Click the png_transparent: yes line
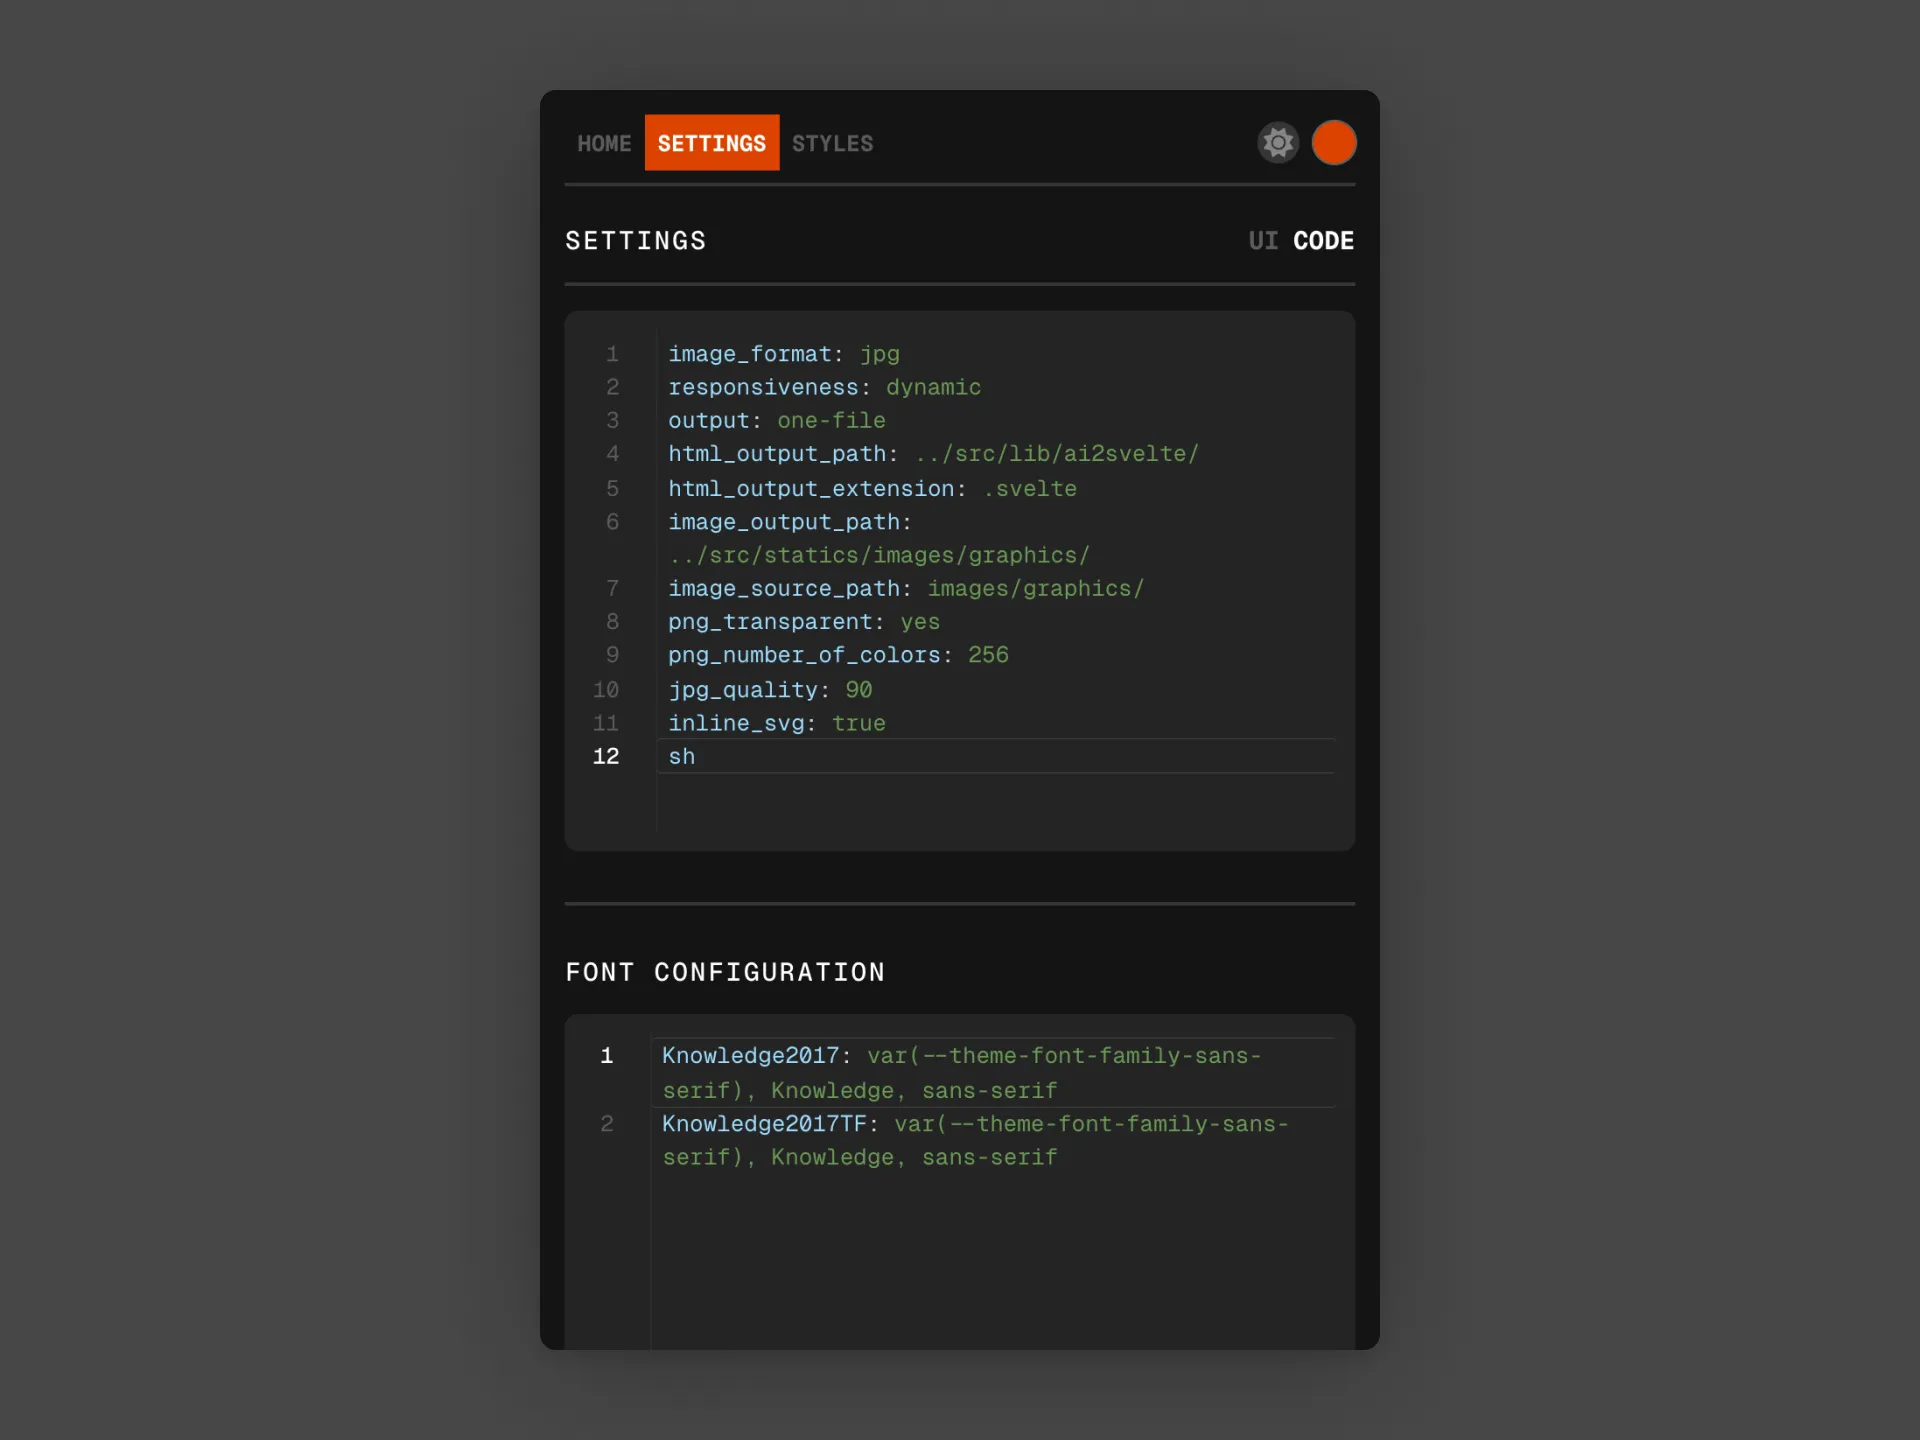The image size is (1920, 1440). pyautogui.click(x=804, y=622)
